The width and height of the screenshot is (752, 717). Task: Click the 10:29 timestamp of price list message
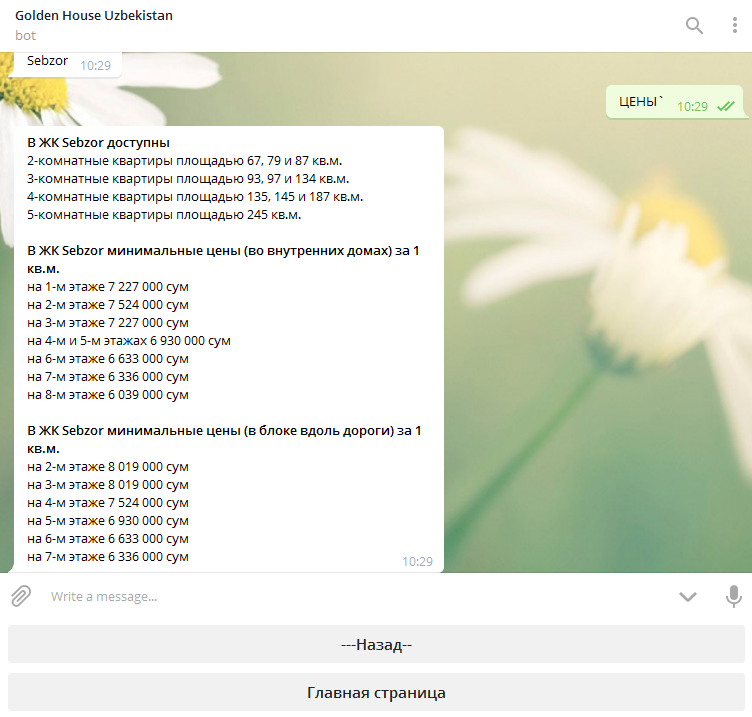[417, 562]
